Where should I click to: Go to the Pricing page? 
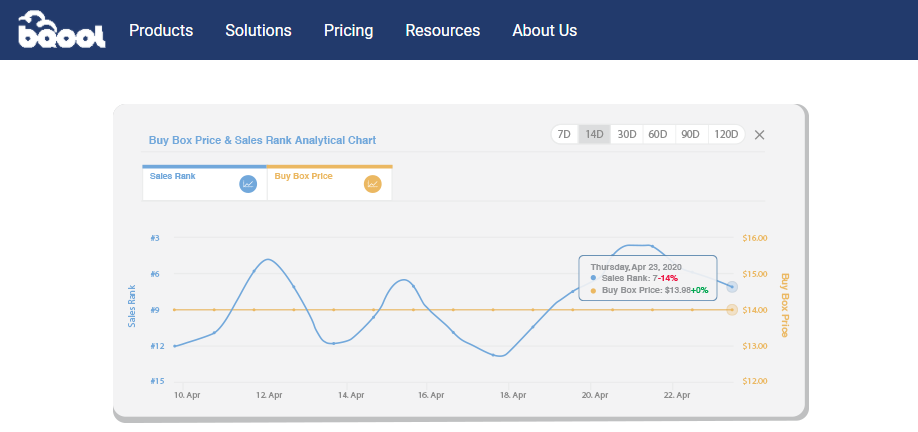coord(348,31)
